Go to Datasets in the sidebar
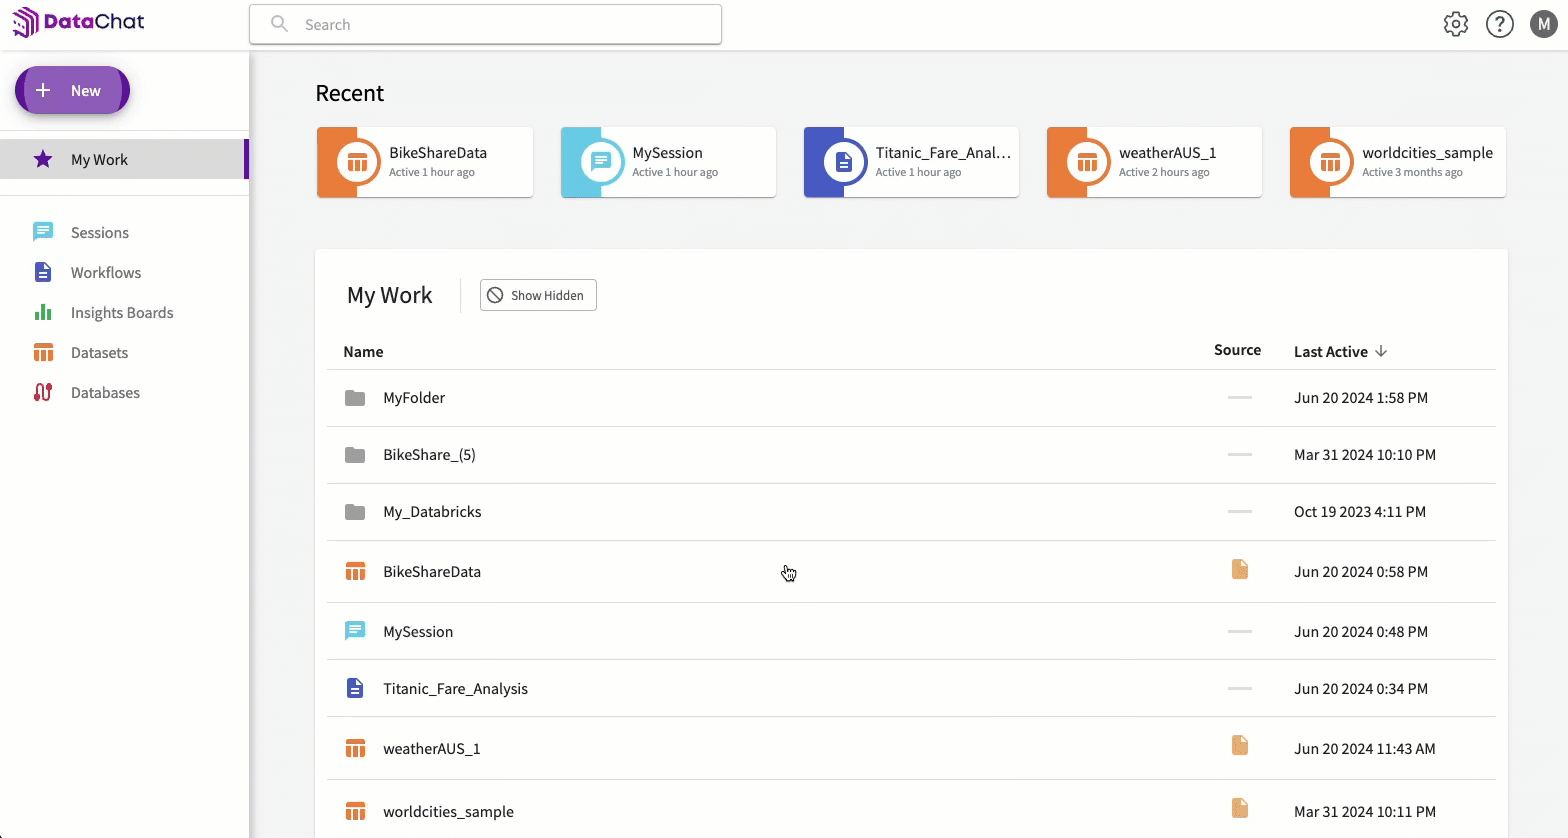 click(x=99, y=352)
